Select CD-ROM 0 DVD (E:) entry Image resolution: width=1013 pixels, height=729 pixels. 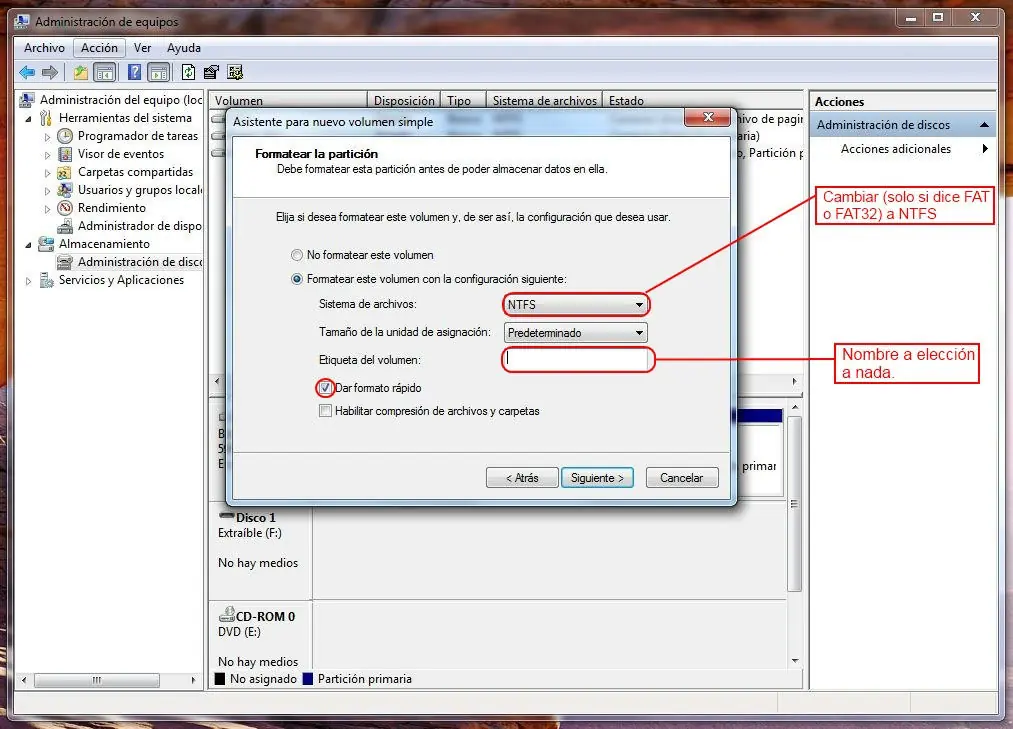260,635
